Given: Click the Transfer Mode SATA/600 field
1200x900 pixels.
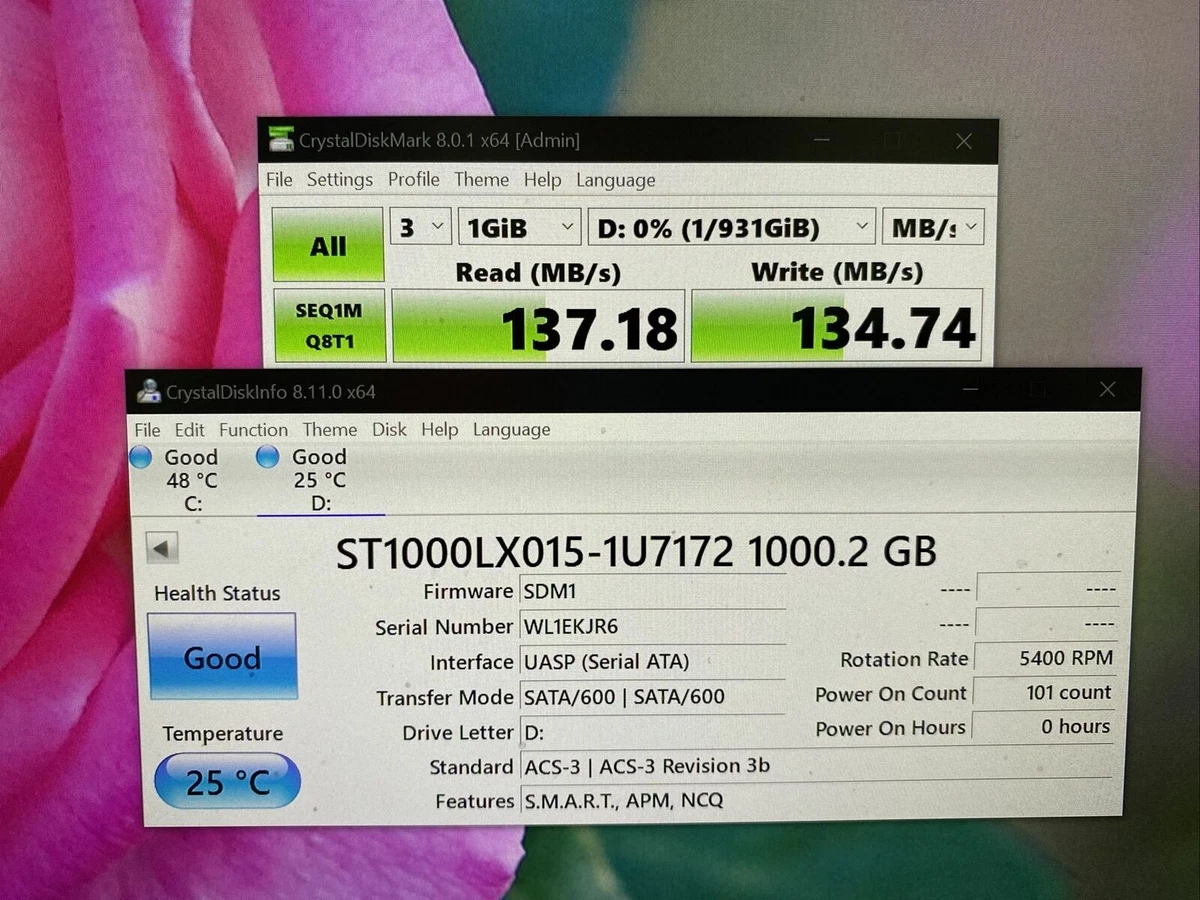Looking at the screenshot, I should click(652, 696).
